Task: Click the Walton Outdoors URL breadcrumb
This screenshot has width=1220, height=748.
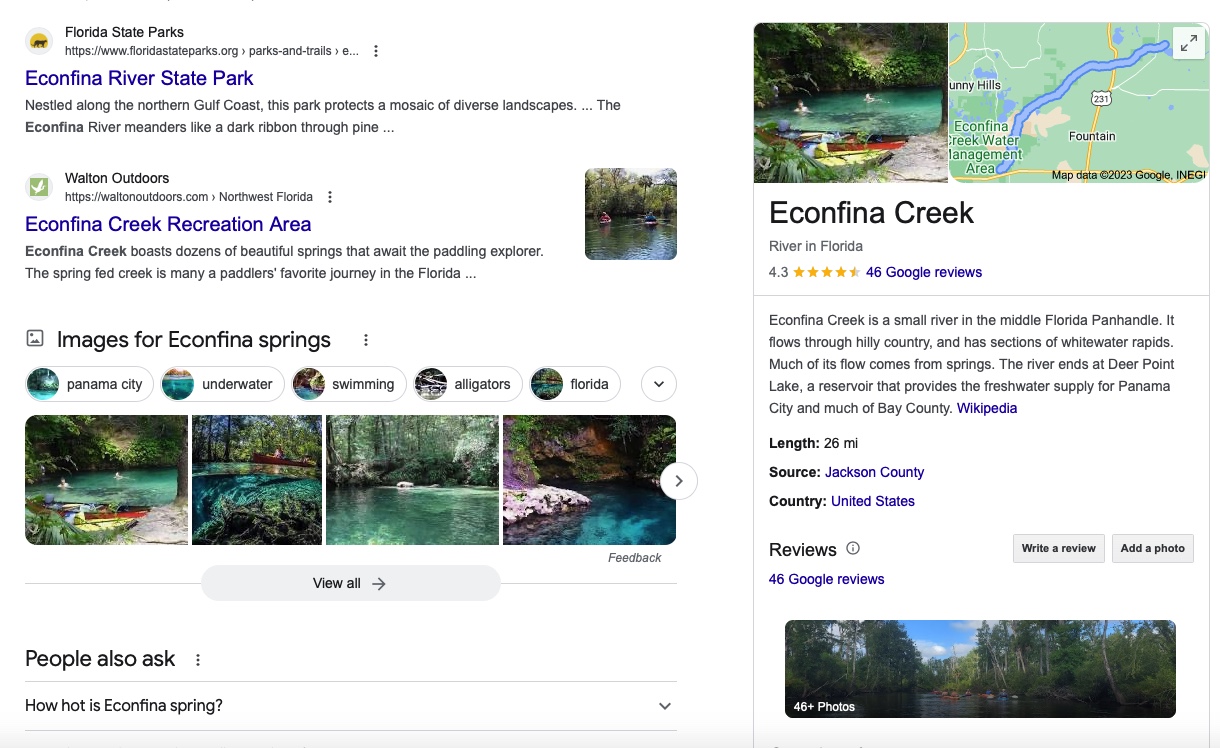Action: click(x=189, y=197)
